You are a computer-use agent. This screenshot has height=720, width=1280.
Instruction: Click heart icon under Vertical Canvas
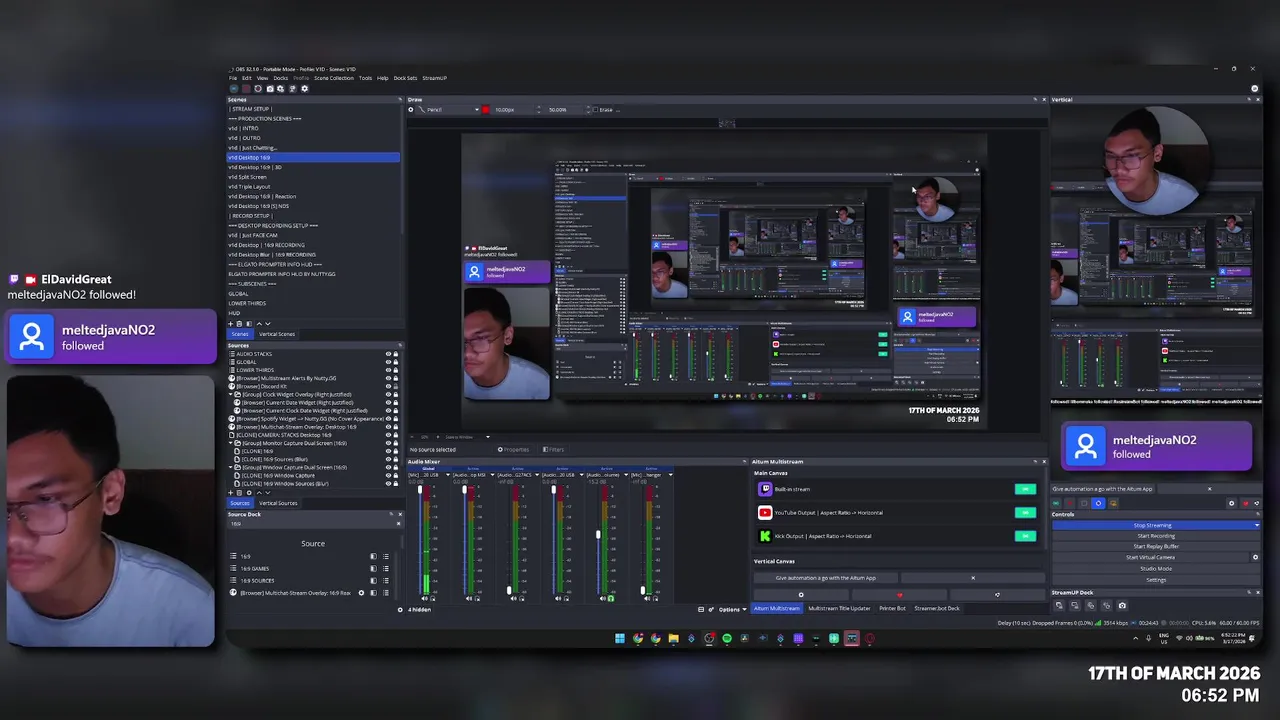coord(899,595)
